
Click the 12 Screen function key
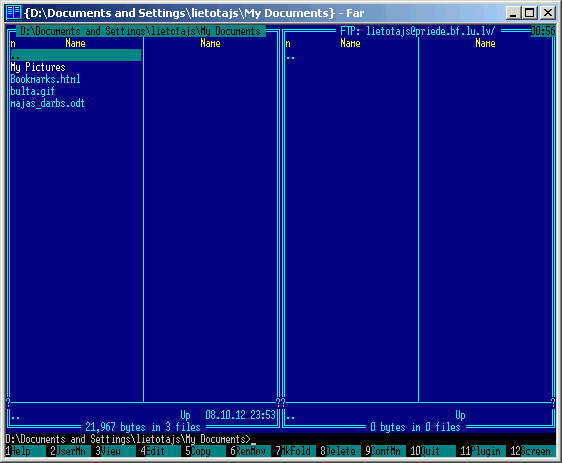coord(533,451)
